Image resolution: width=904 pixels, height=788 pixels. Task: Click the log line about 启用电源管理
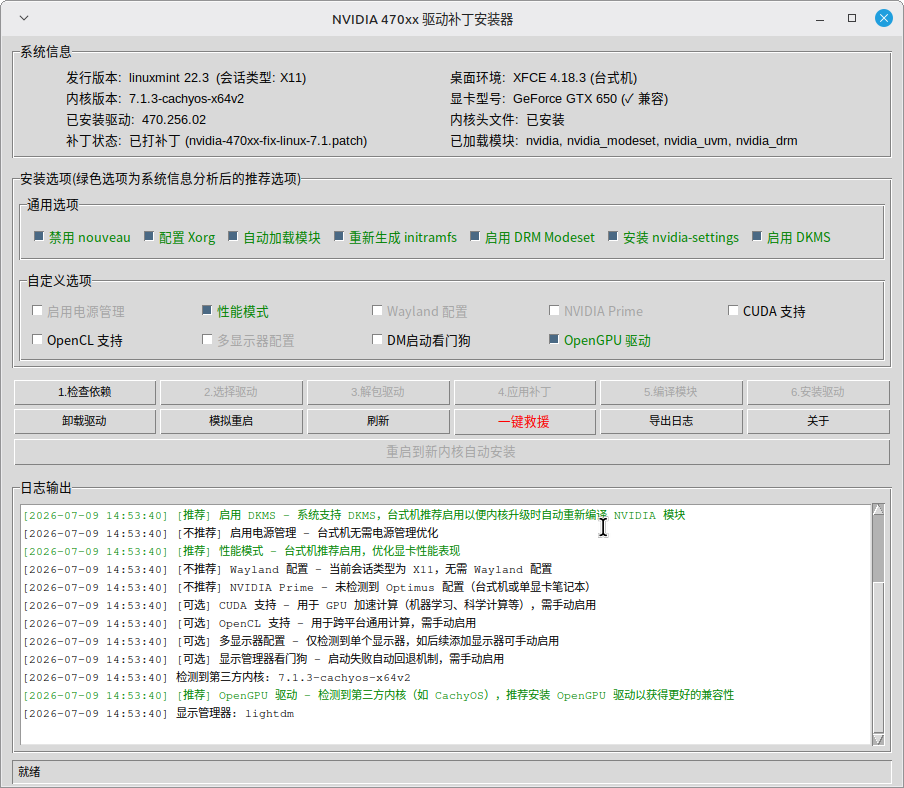(x=231, y=534)
